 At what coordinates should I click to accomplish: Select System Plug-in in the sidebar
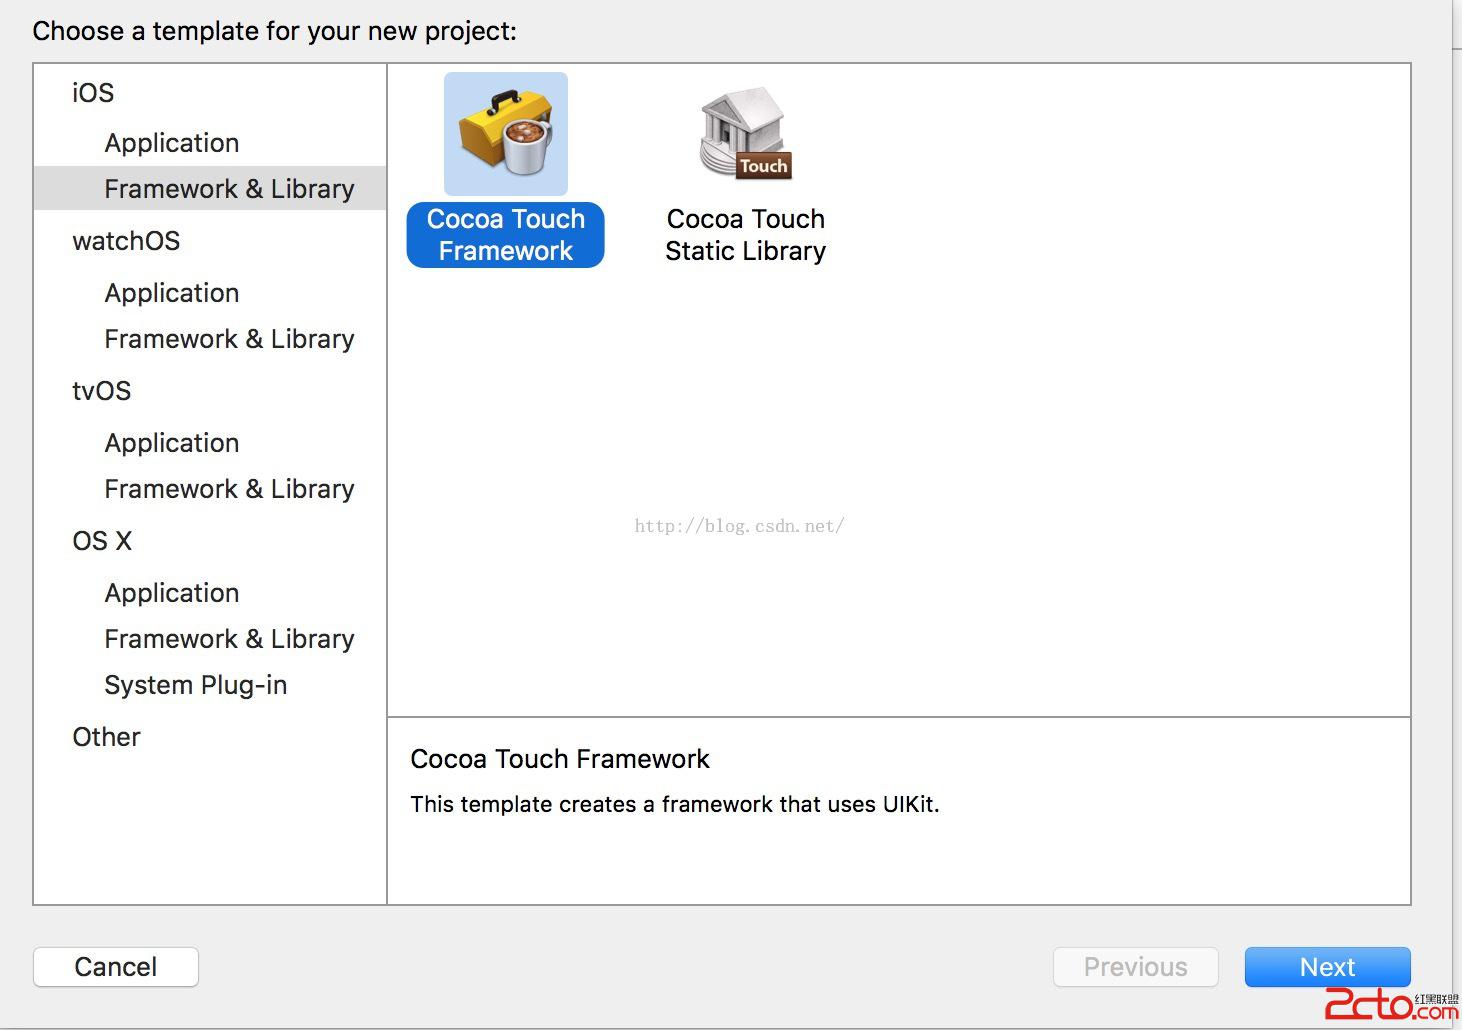195,685
